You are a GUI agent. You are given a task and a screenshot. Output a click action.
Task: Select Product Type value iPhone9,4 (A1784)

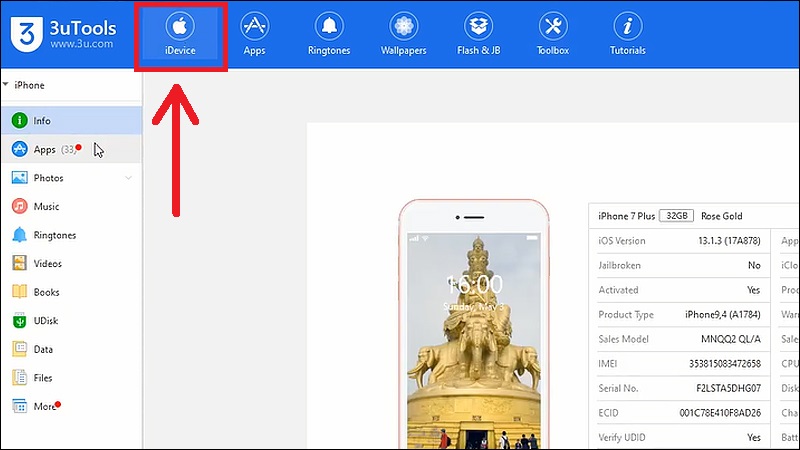click(722, 314)
